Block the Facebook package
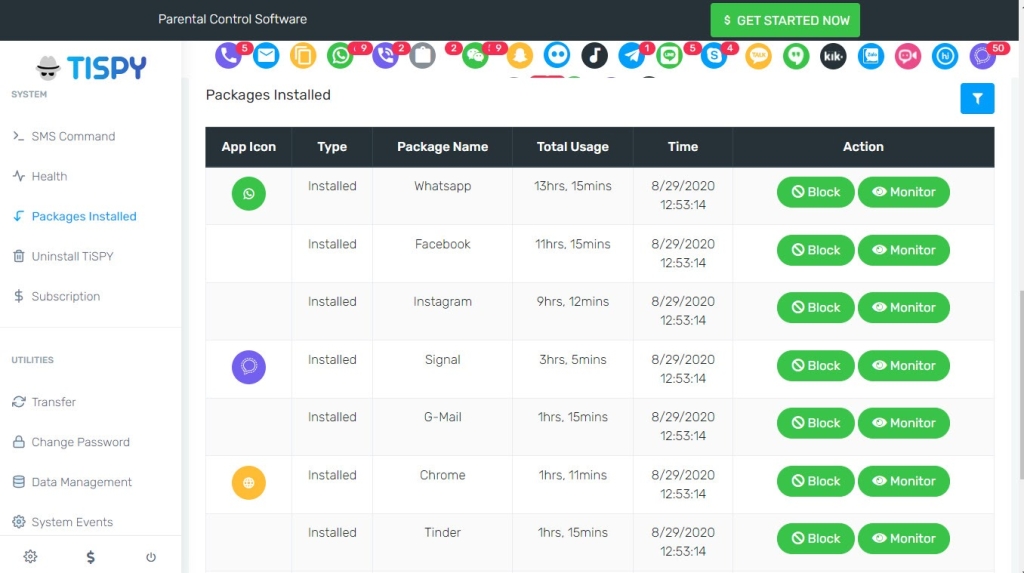The image size is (1024, 573). pos(816,250)
